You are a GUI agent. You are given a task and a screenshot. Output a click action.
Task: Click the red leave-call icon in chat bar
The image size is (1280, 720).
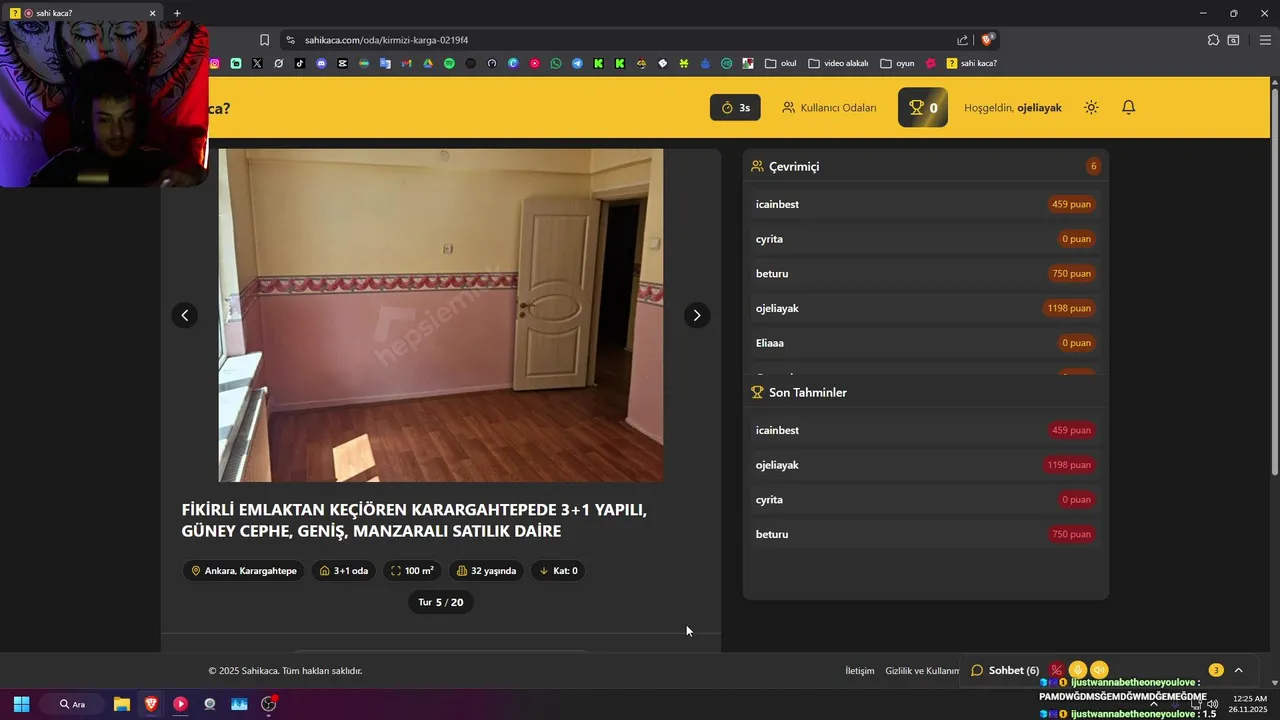1056,670
